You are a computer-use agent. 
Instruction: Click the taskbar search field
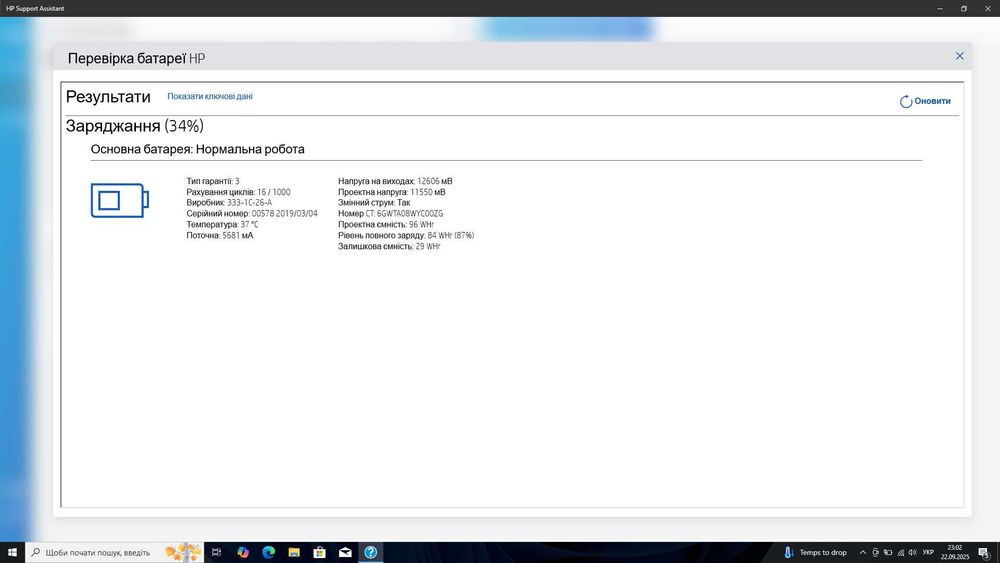click(115, 552)
